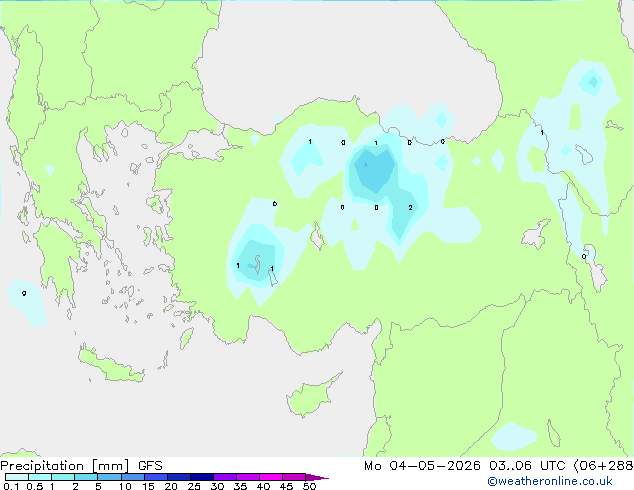The height and width of the screenshot is (490, 634).
Task: Click the 10 to 15 mm legend swatch
Action: [133, 477]
